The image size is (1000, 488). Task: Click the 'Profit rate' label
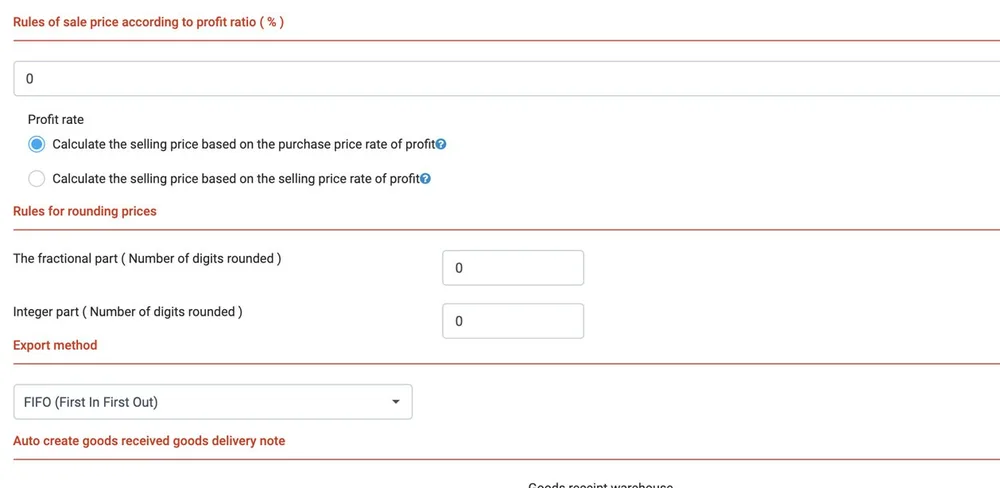(x=56, y=119)
